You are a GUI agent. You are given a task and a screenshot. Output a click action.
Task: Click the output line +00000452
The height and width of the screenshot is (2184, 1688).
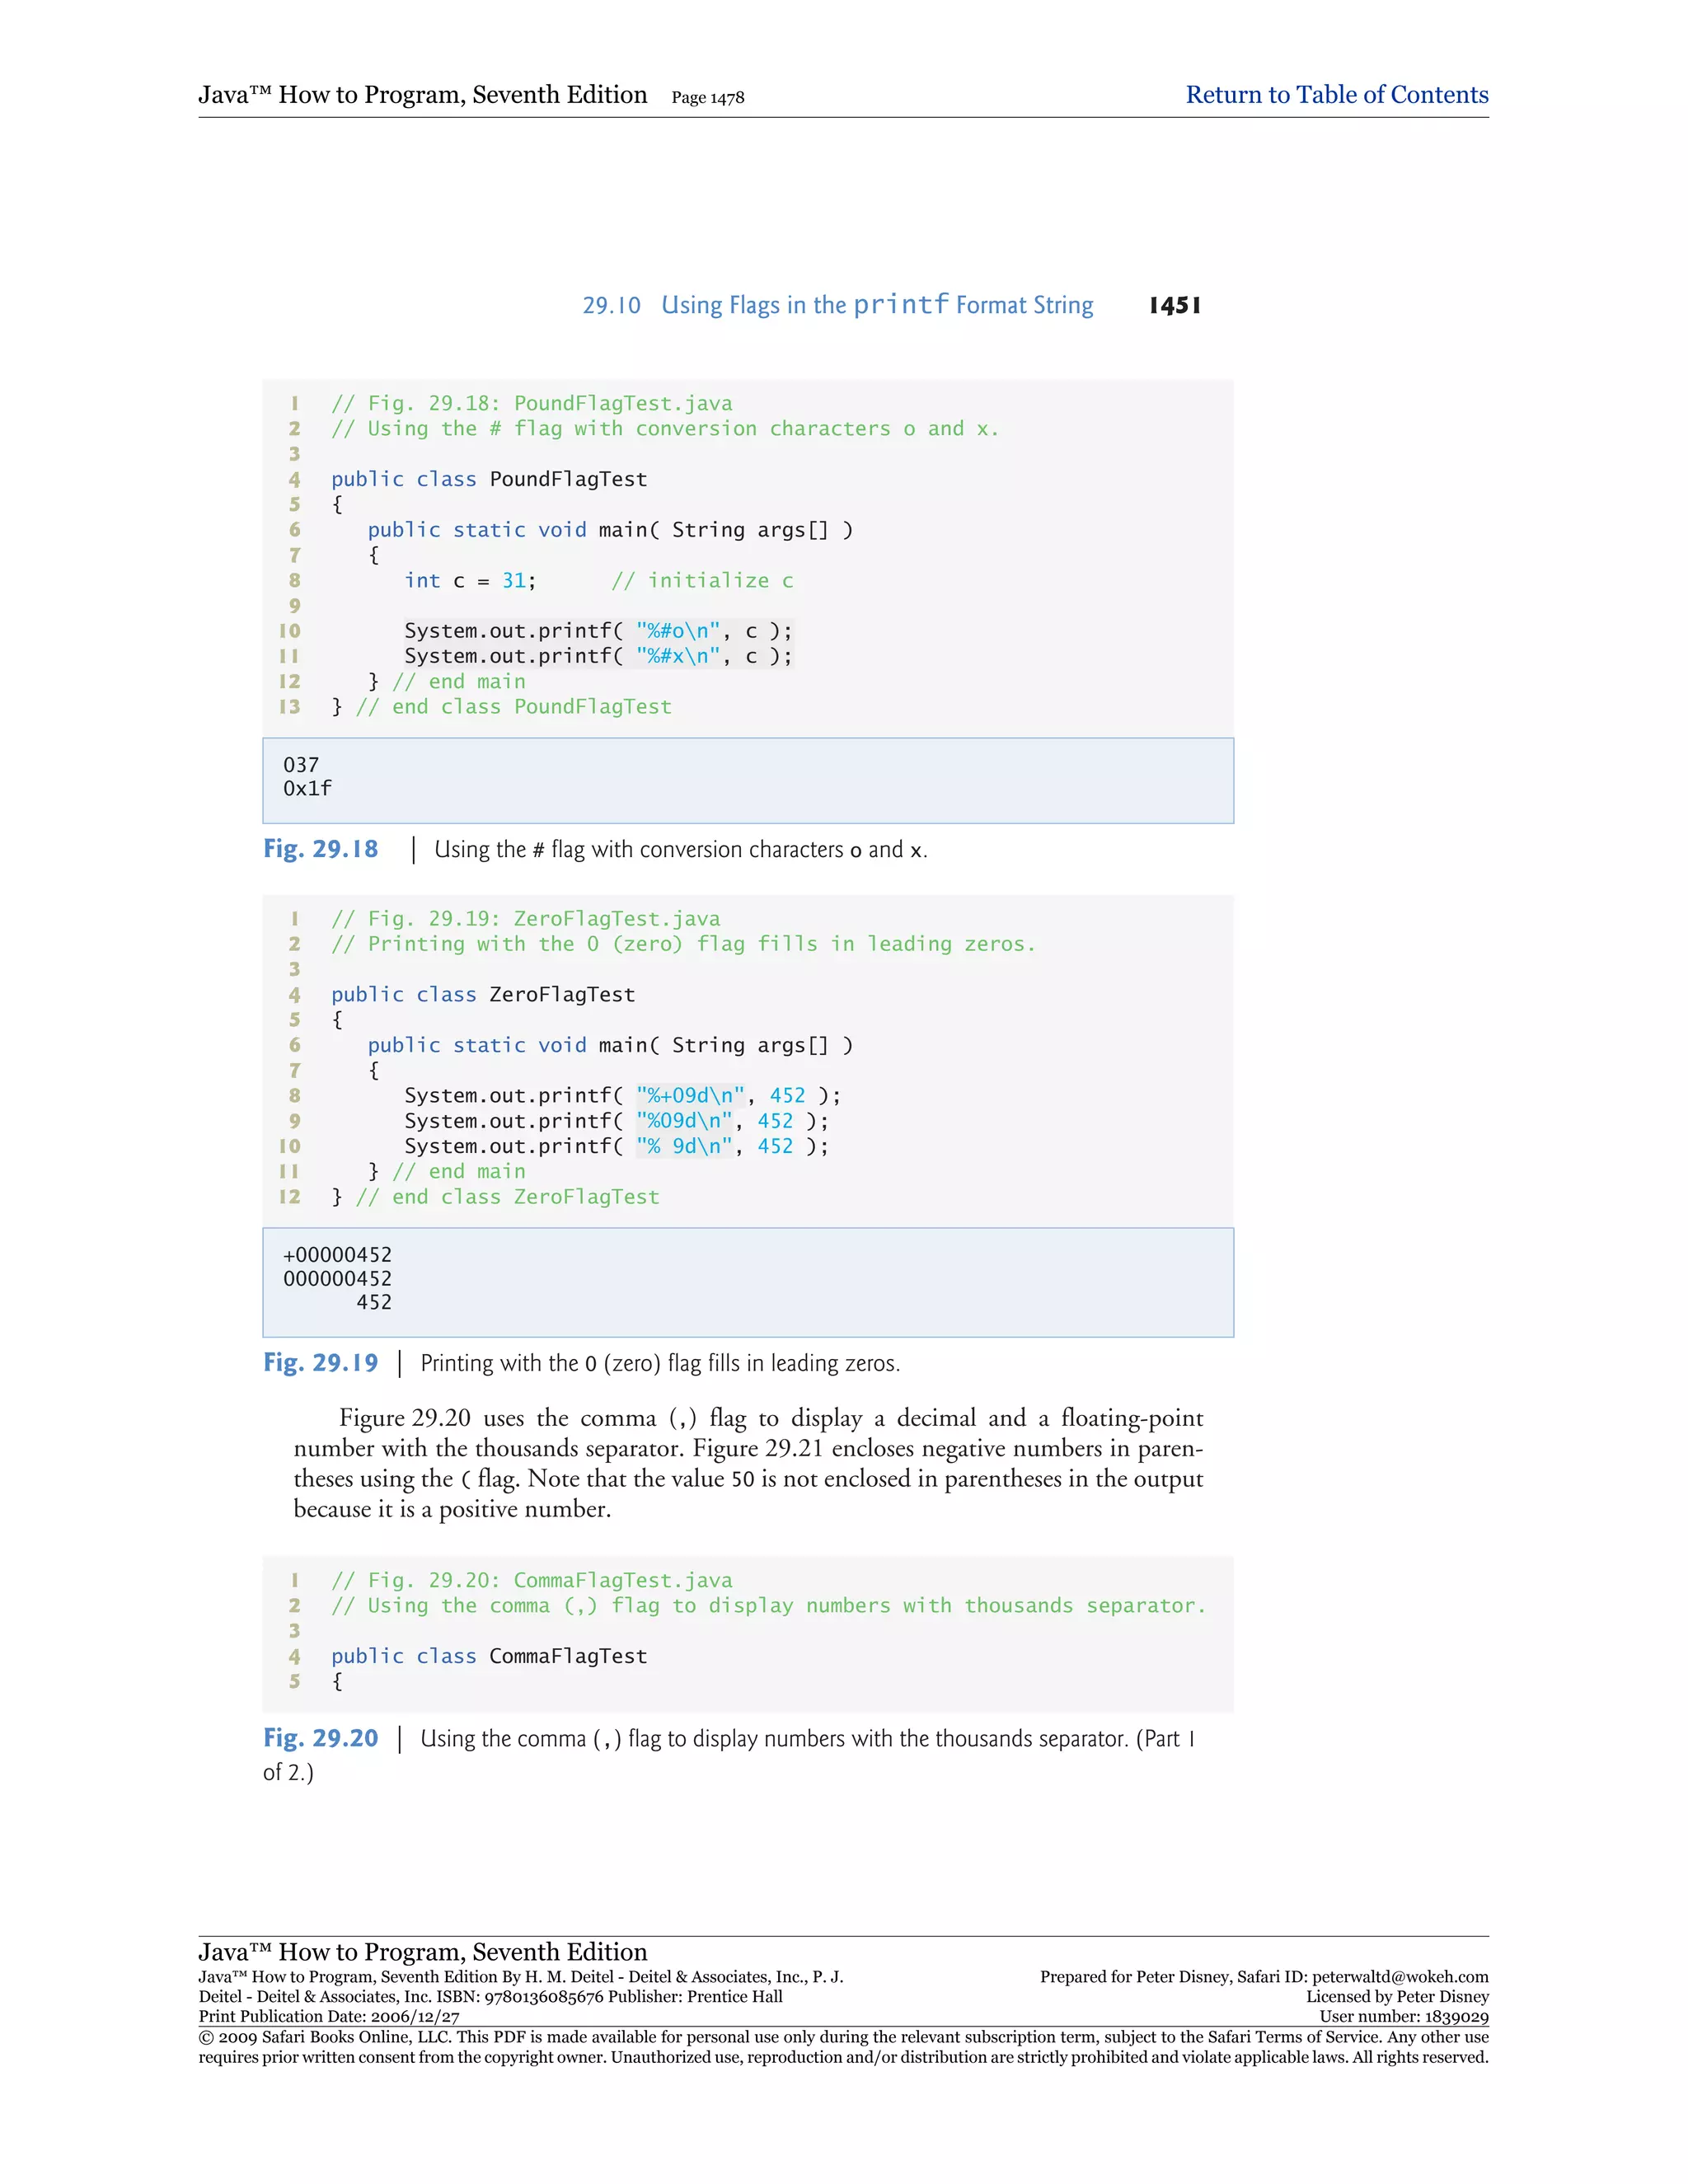point(337,1255)
